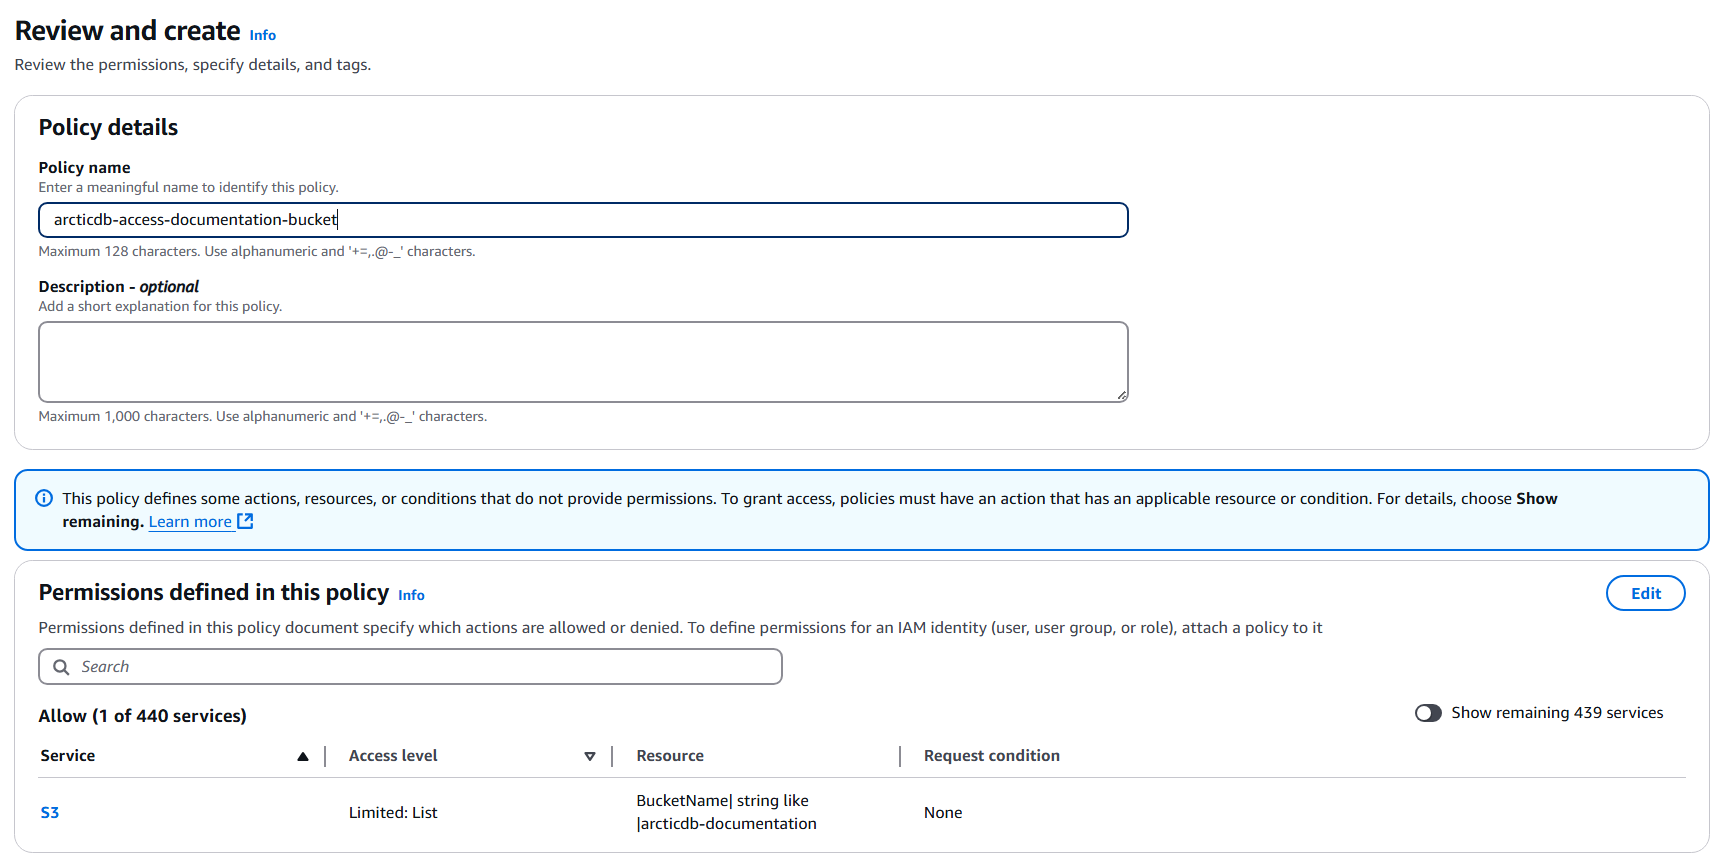
Task: Open the S3 service link
Action: (50, 813)
